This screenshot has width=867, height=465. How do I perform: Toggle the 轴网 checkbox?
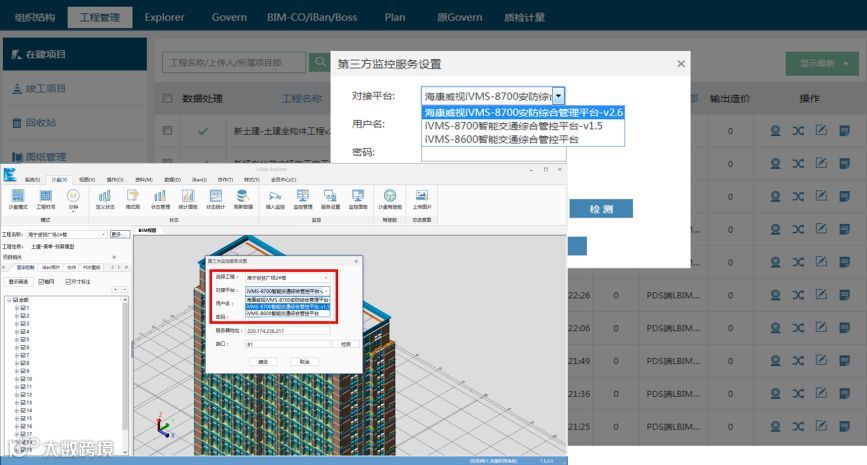(x=41, y=281)
